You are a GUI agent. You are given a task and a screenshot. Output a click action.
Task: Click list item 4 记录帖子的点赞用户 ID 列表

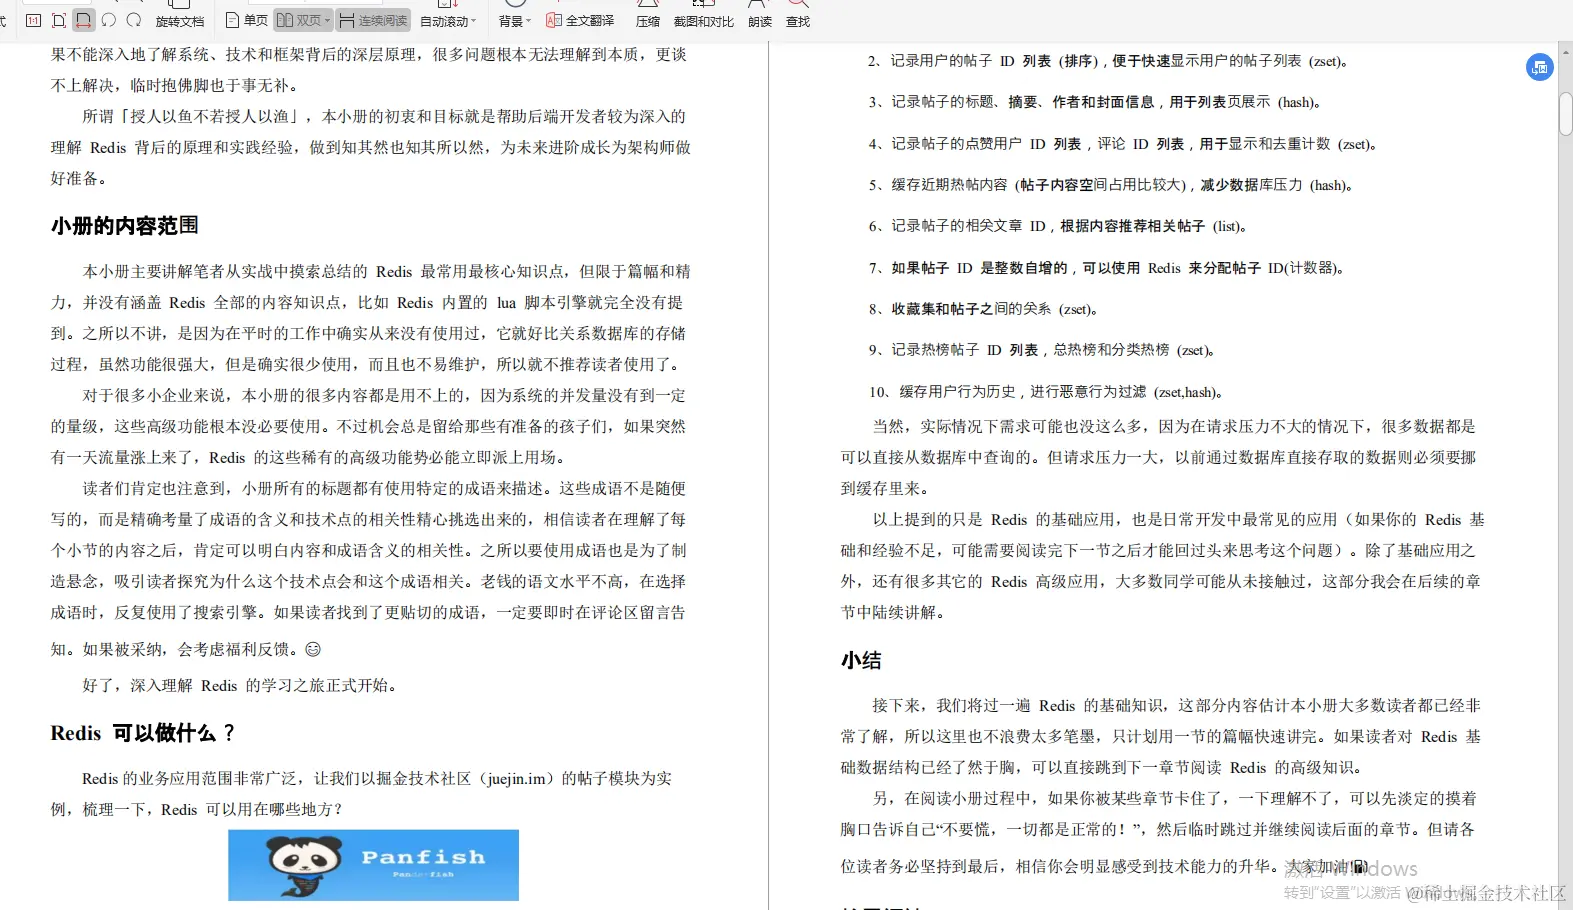1124,144
